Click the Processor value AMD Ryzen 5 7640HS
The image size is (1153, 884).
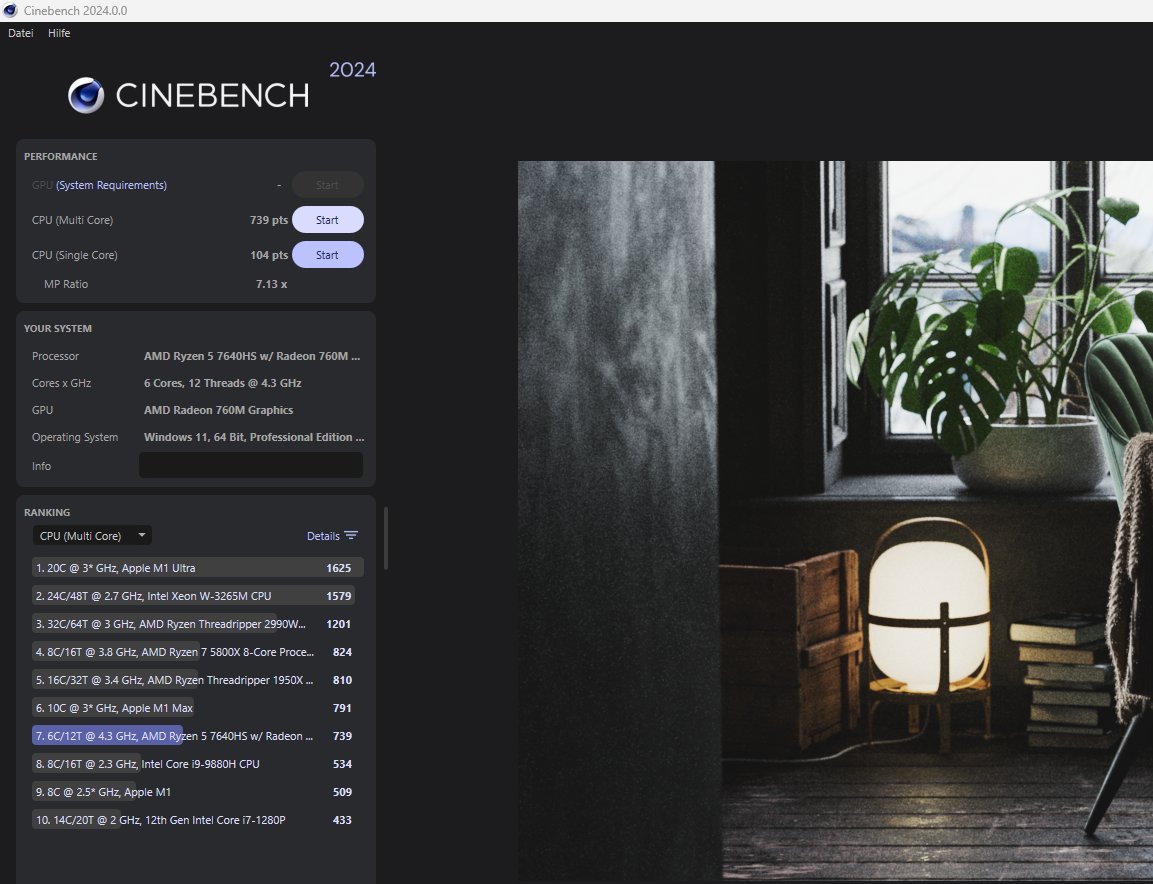point(252,356)
